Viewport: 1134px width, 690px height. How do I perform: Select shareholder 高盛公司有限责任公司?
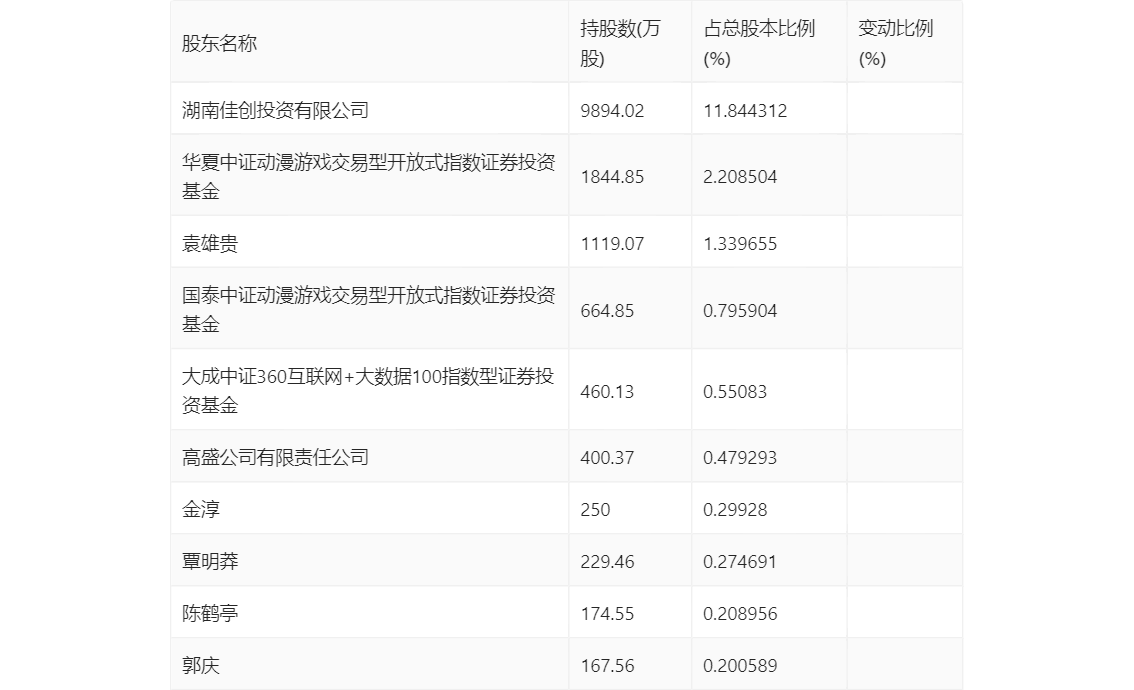pyautogui.click(x=275, y=458)
